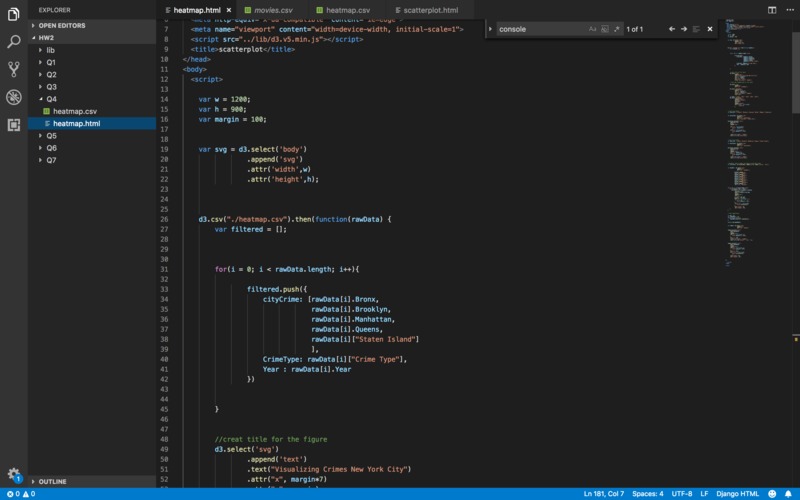Viewport: 800px width, 500px height.
Task: Click Ln 181, Col 7 in status bar
Action: (604, 494)
